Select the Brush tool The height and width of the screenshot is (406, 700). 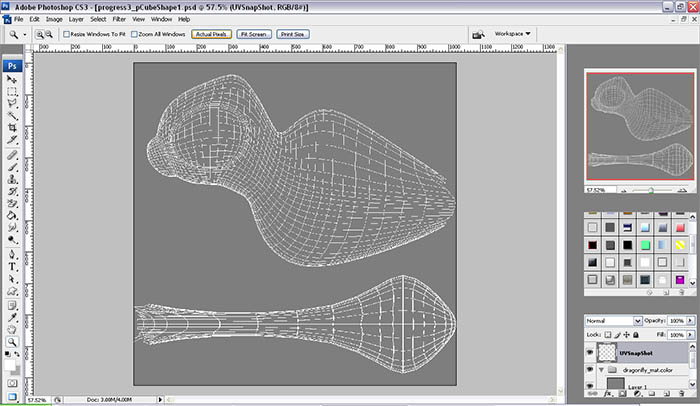12,167
